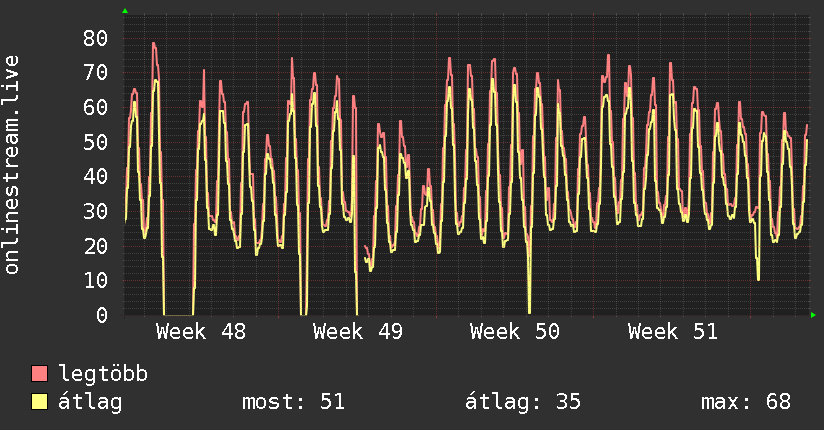Click the 20 y-axis tick label

tap(96, 246)
